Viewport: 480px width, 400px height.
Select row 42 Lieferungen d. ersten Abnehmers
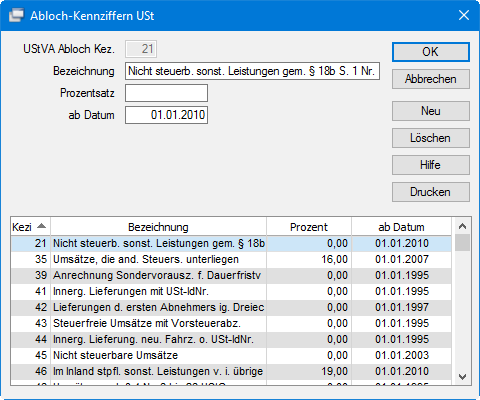pyautogui.click(x=231, y=307)
